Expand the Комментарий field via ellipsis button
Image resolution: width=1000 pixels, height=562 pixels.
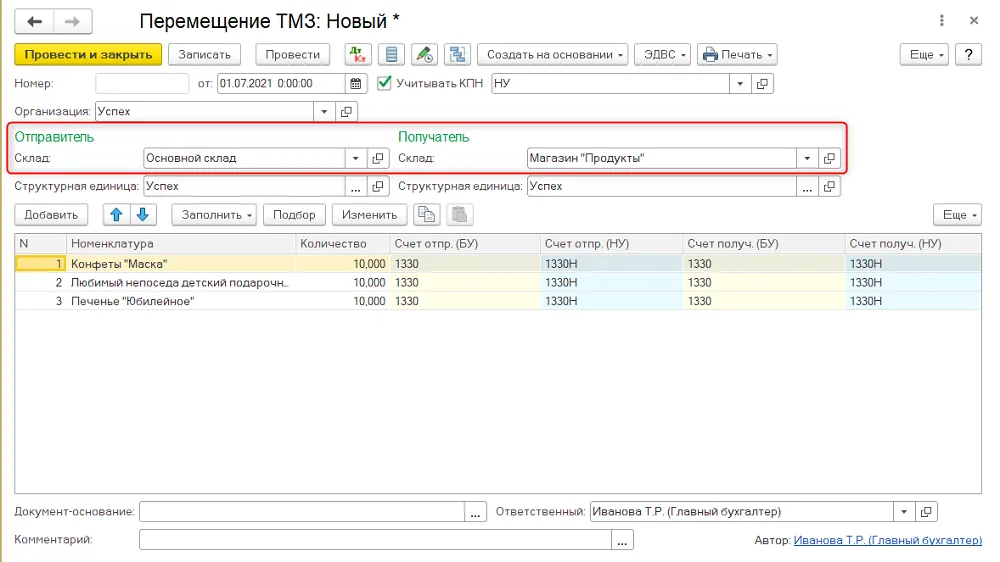[622, 540]
